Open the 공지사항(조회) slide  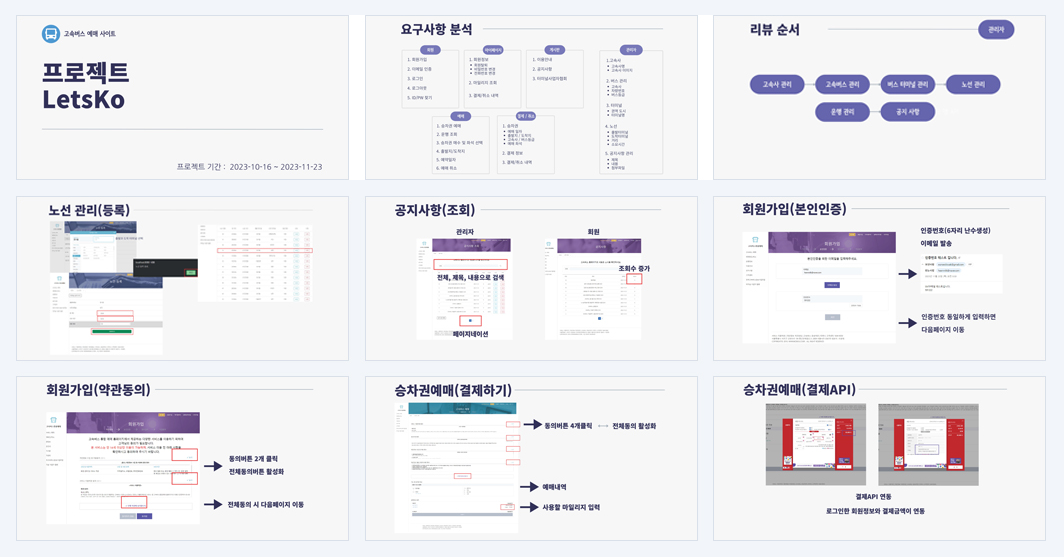(x=531, y=278)
